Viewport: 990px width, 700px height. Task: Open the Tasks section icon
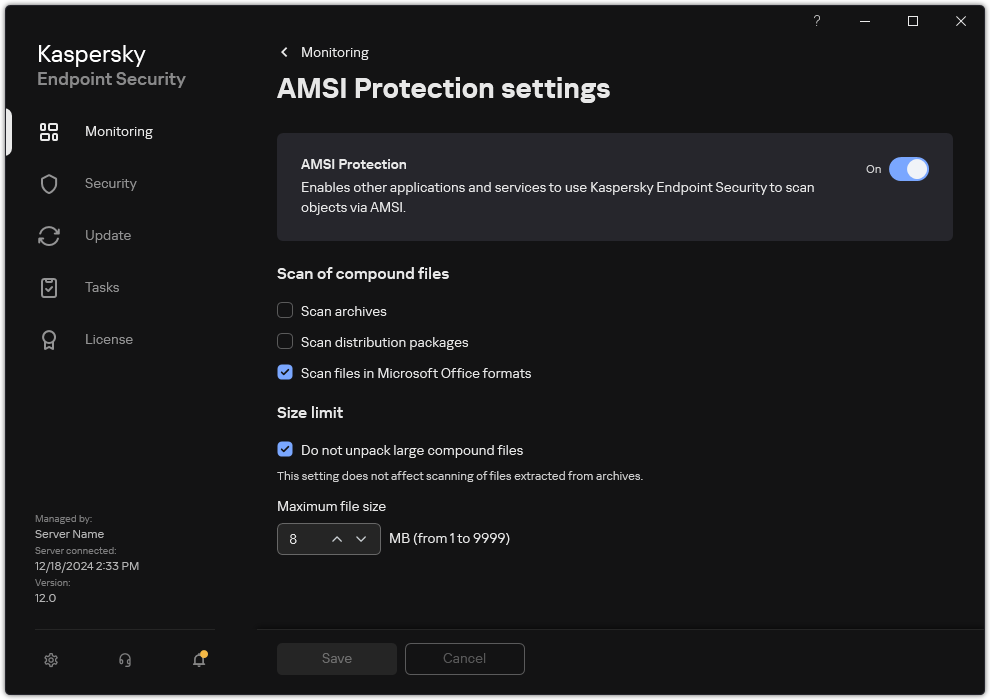(x=48, y=287)
